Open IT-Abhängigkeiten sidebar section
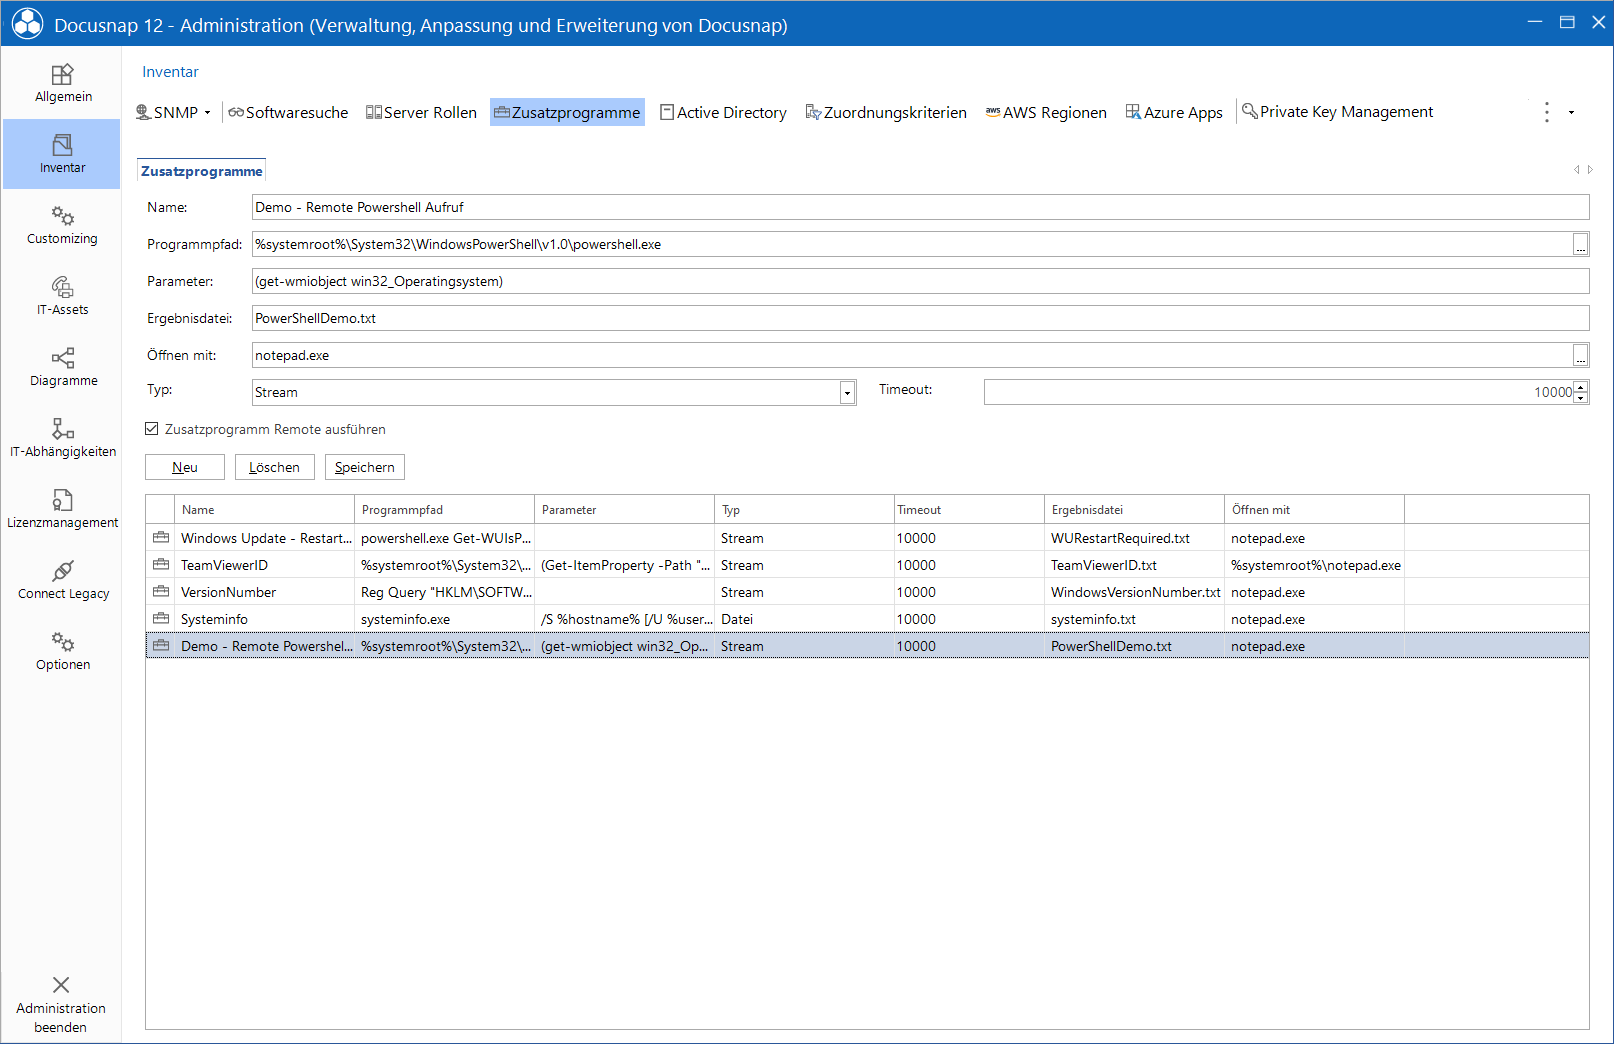 62,438
